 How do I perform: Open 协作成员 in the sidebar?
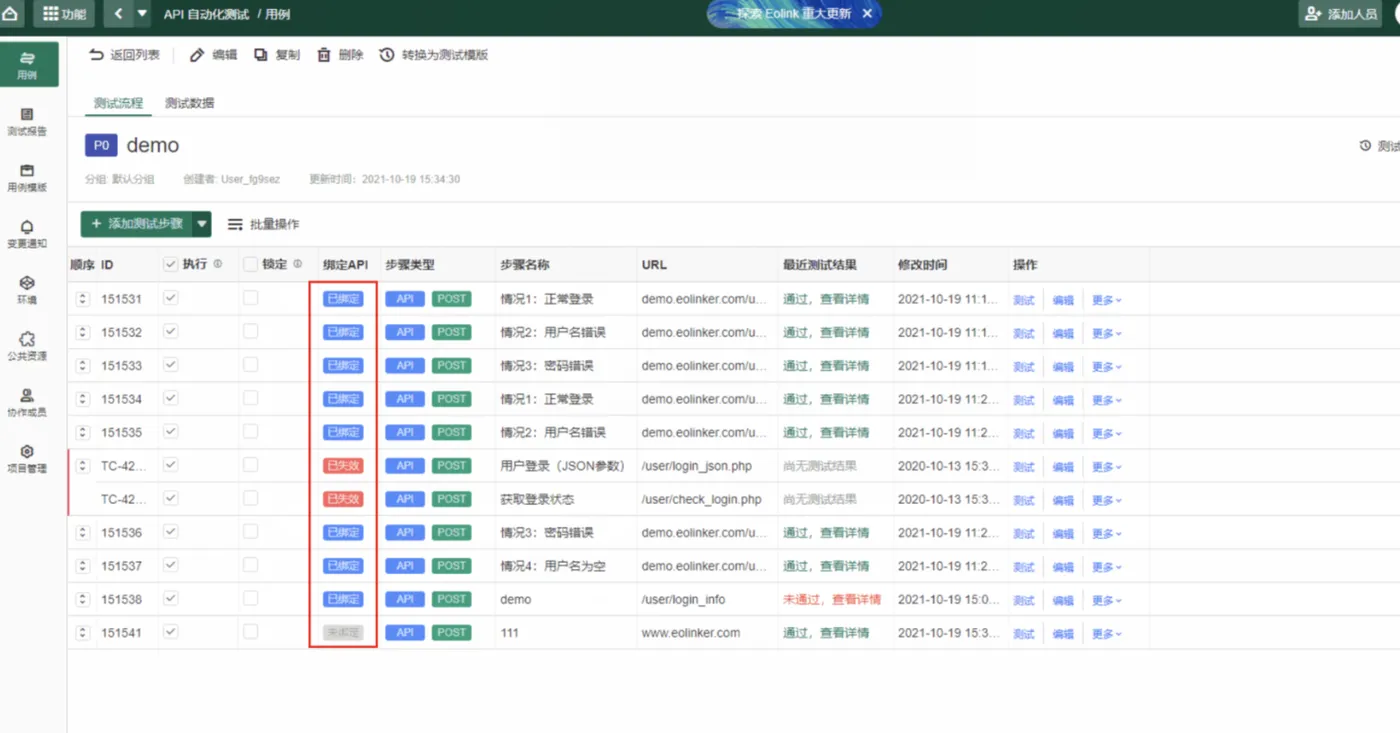pos(28,402)
